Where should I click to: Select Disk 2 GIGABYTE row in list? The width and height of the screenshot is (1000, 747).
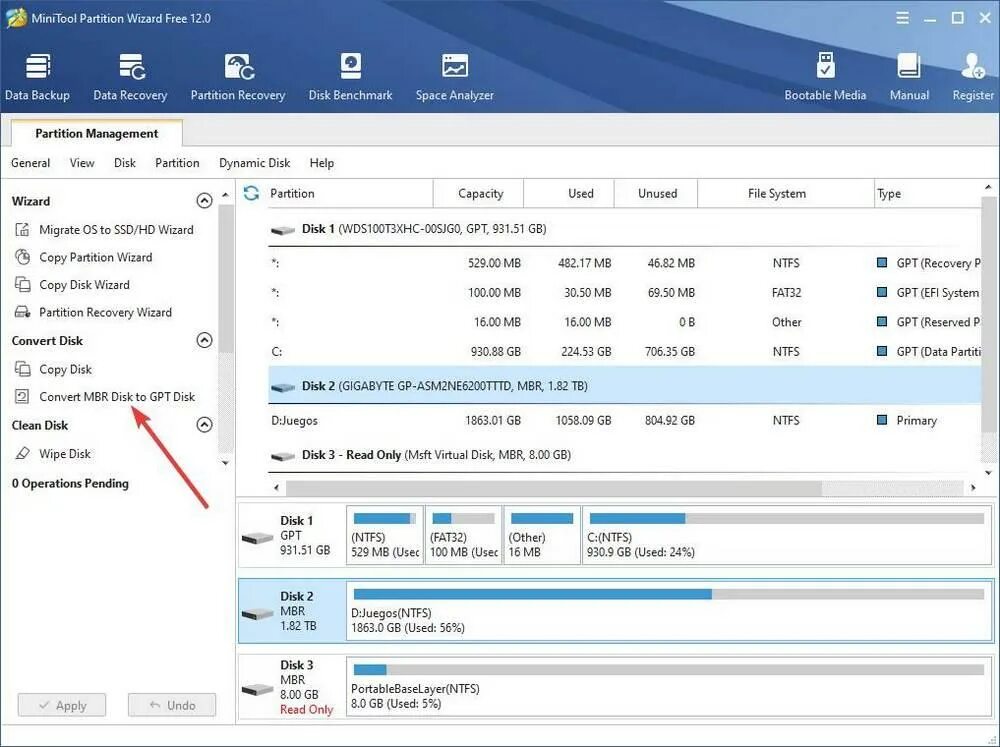(x=624, y=386)
